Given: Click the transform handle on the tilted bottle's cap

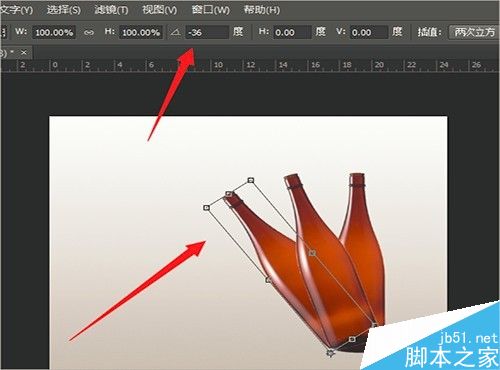Looking at the screenshot, I should (x=228, y=194).
